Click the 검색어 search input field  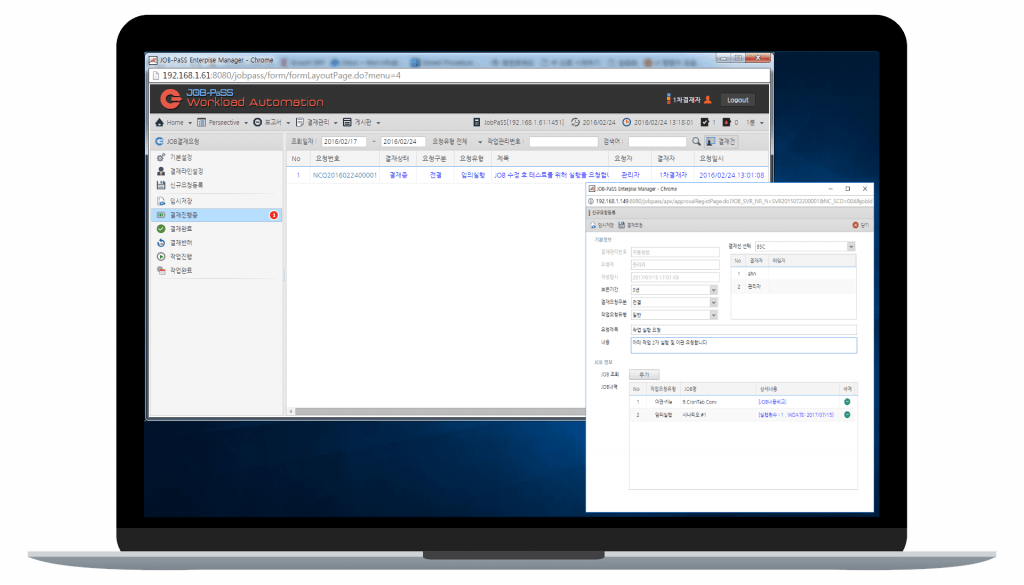tap(657, 142)
